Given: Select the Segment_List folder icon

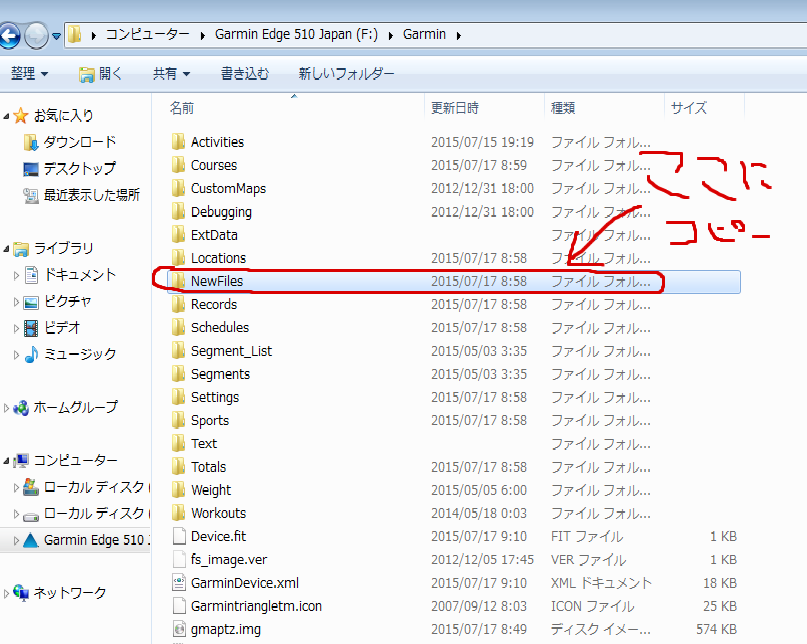Looking at the screenshot, I should [178, 351].
